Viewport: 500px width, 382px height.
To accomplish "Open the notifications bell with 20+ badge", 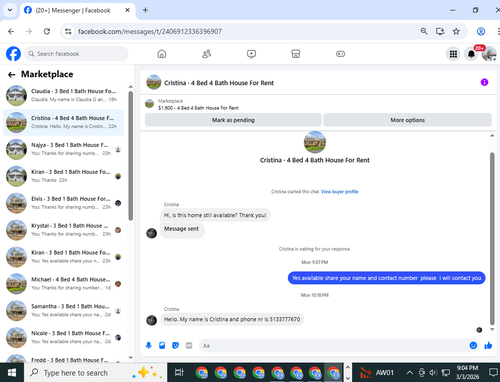I will pyautogui.click(x=471, y=54).
